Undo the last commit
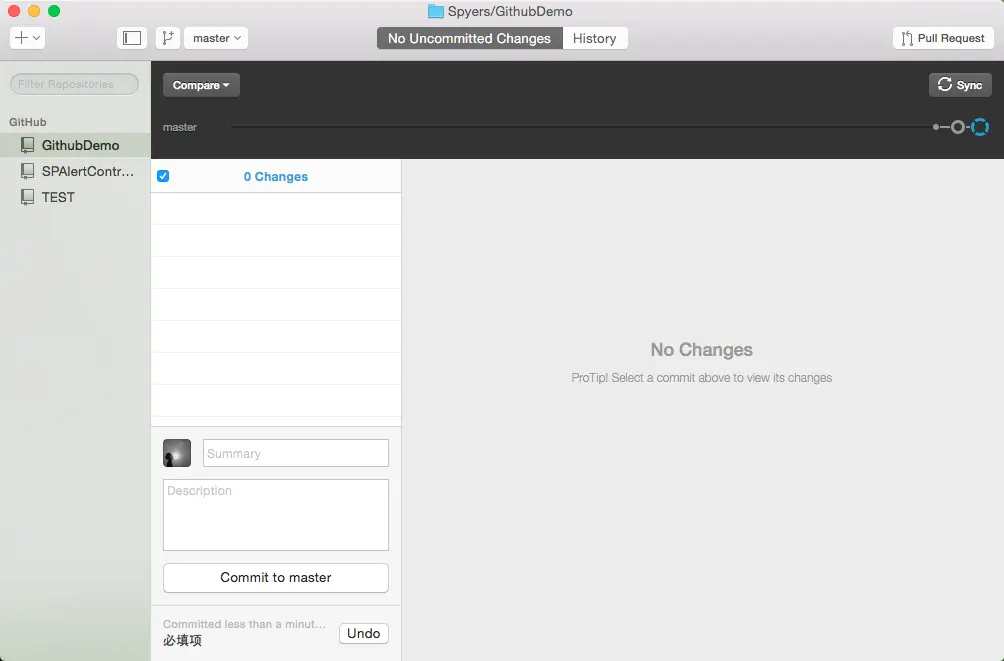The height and width of the screenshot is (661, 1004). tap(364, 633)
